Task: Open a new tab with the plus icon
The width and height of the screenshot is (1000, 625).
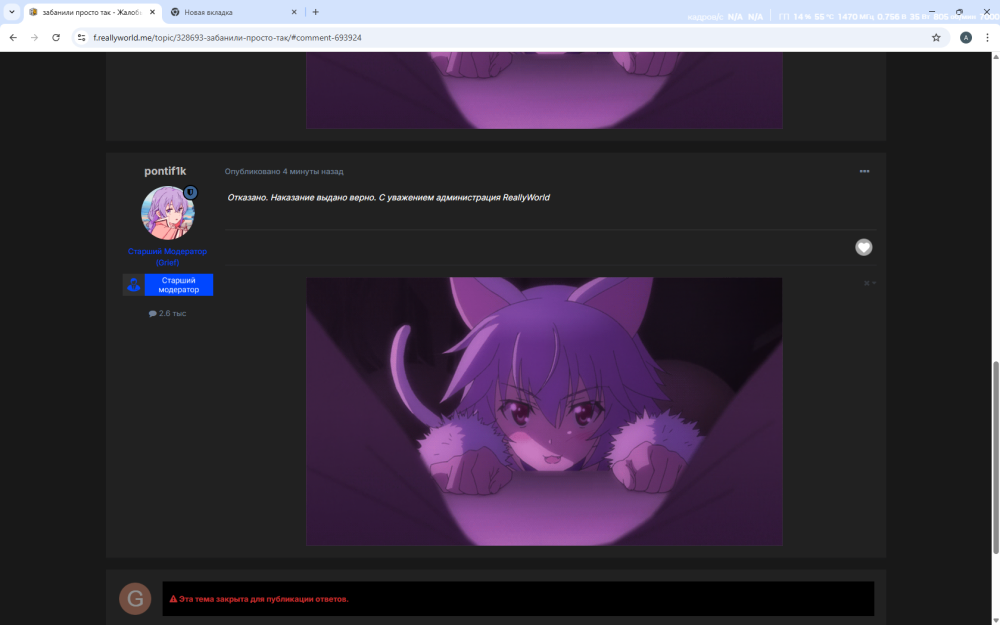Action: [x=315, y=12]
